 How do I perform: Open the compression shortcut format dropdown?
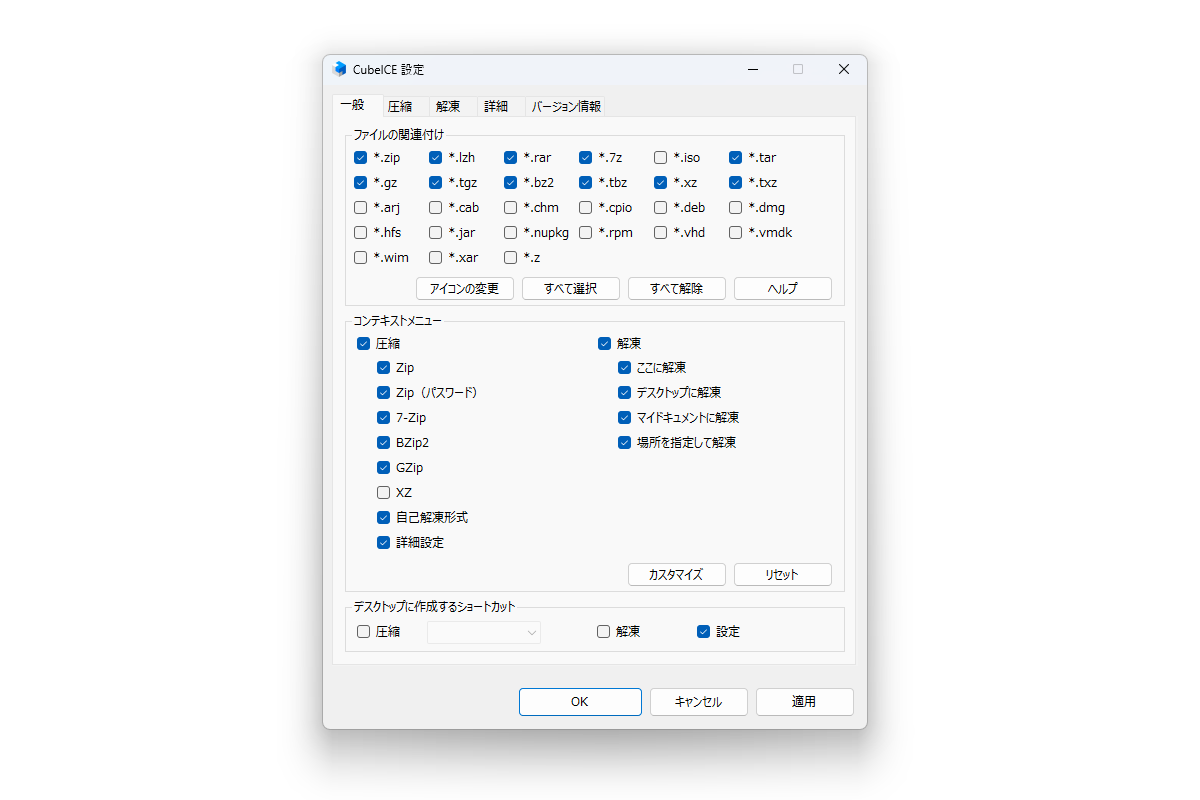484,632
